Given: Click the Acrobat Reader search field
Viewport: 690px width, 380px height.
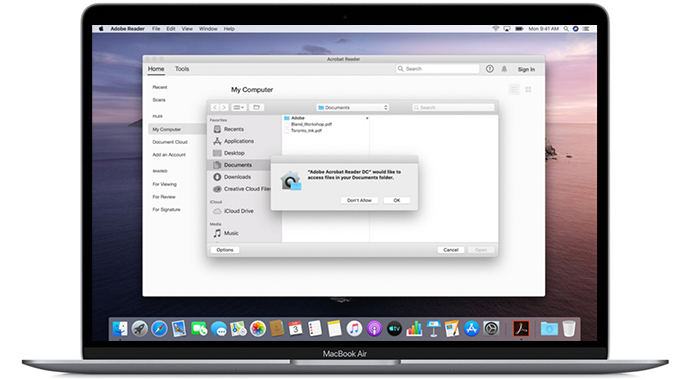Looking at the screenshot, I should [x=437, y=69].
